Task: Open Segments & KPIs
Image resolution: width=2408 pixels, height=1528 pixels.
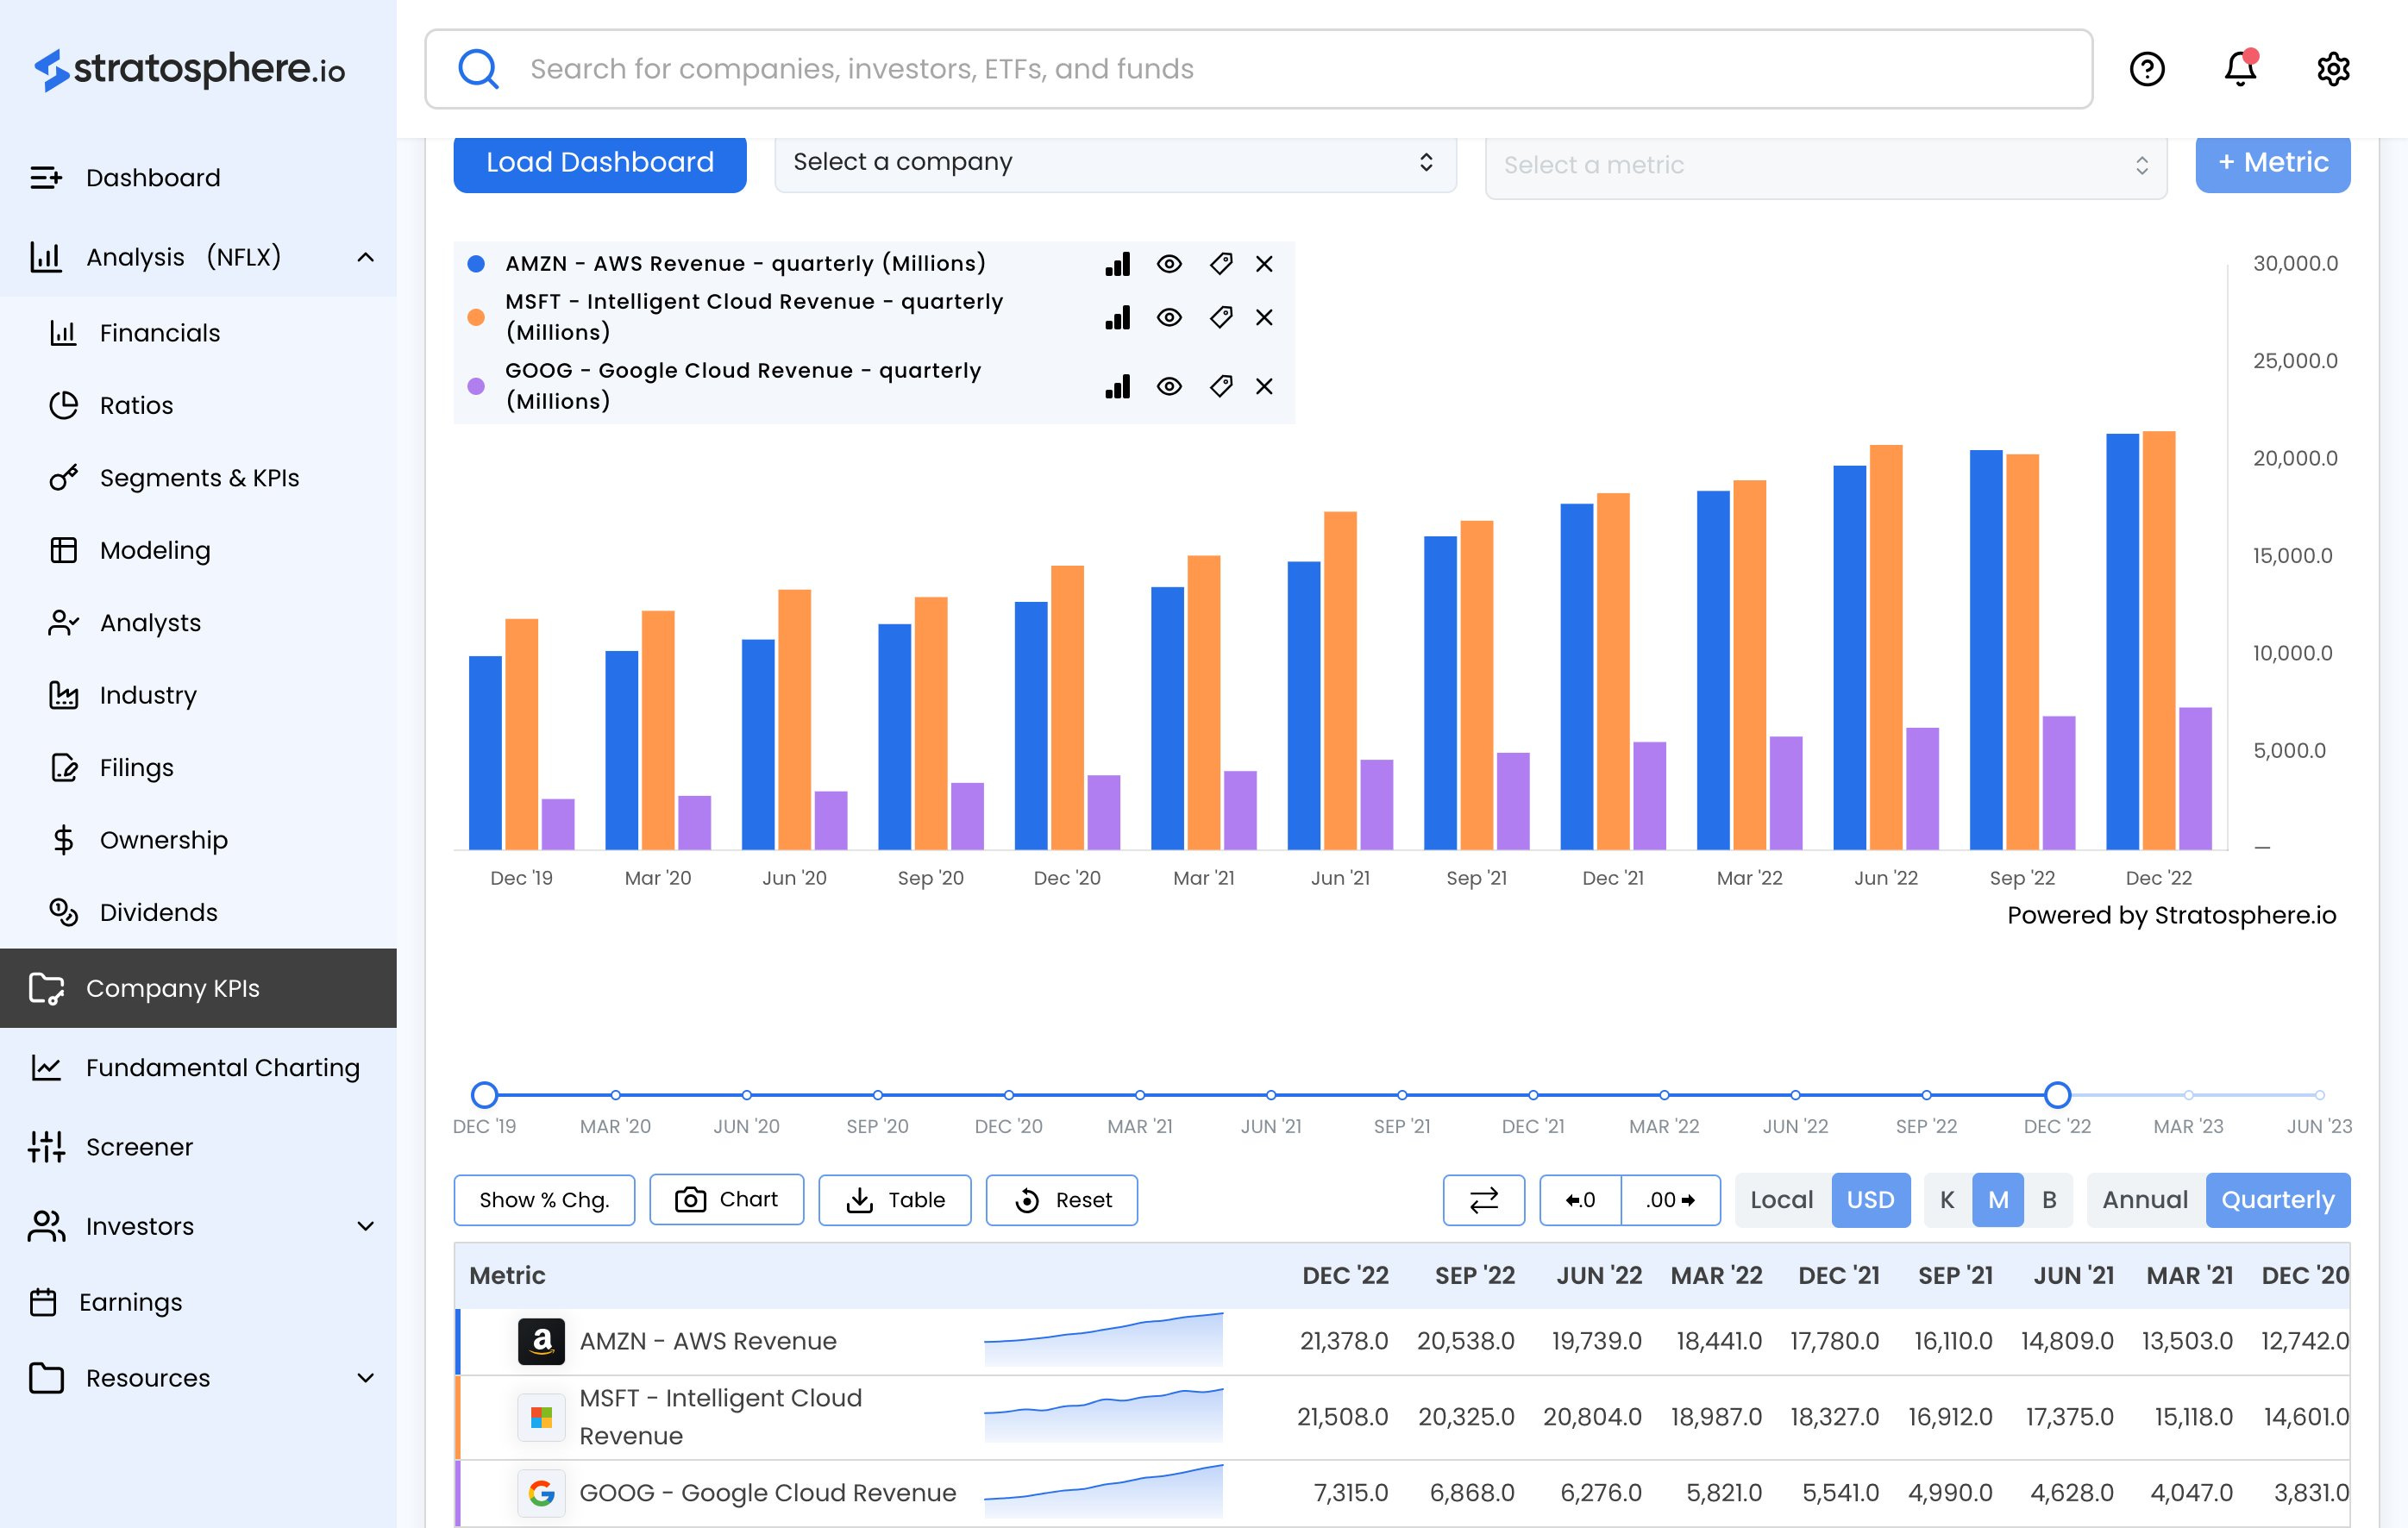Action: point(198,478)
